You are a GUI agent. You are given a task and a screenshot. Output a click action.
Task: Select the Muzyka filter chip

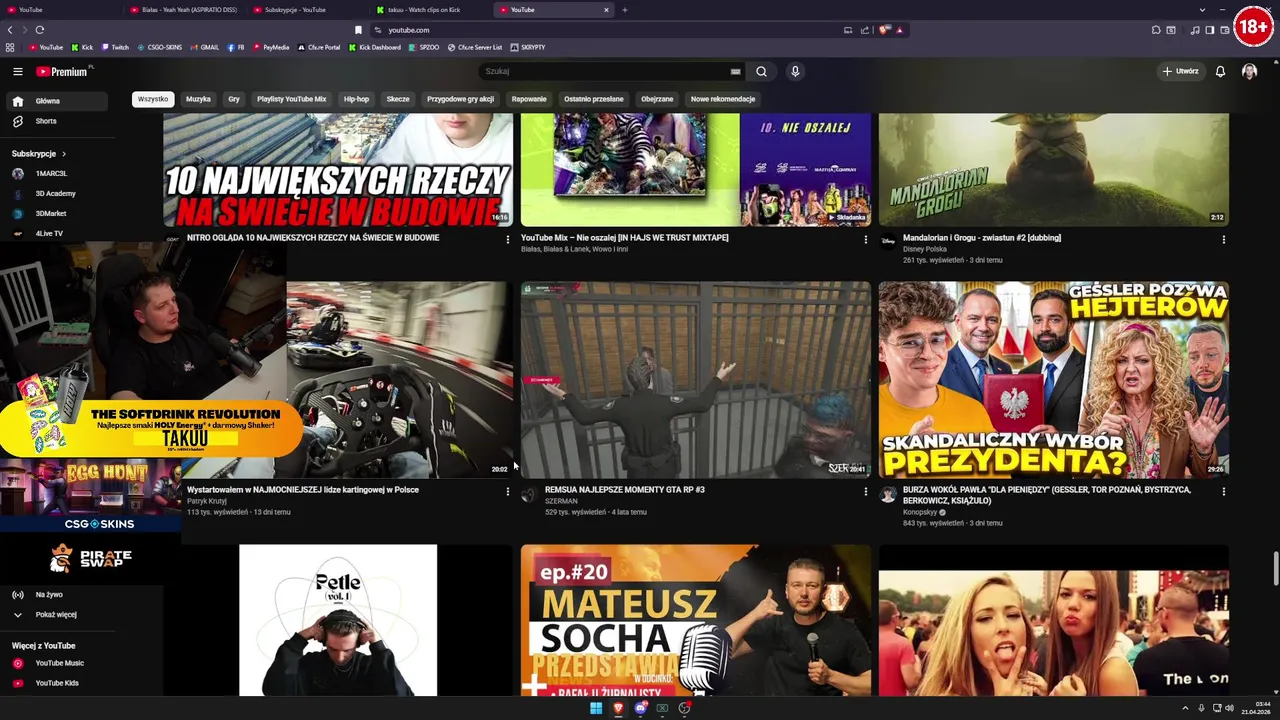(198, 99)
